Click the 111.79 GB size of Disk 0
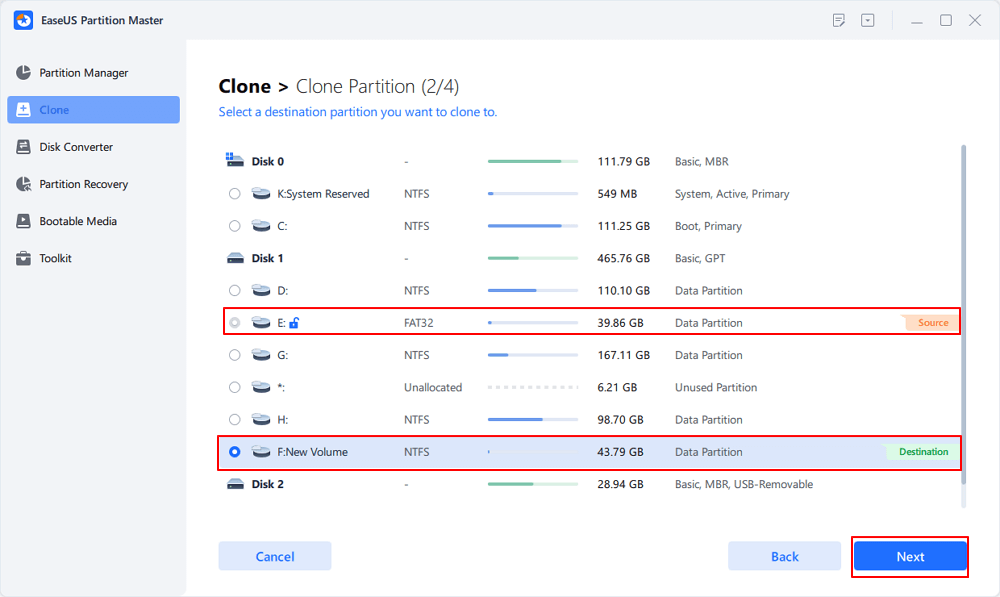This screenshot has height=597, width=1000. (624, 161)
